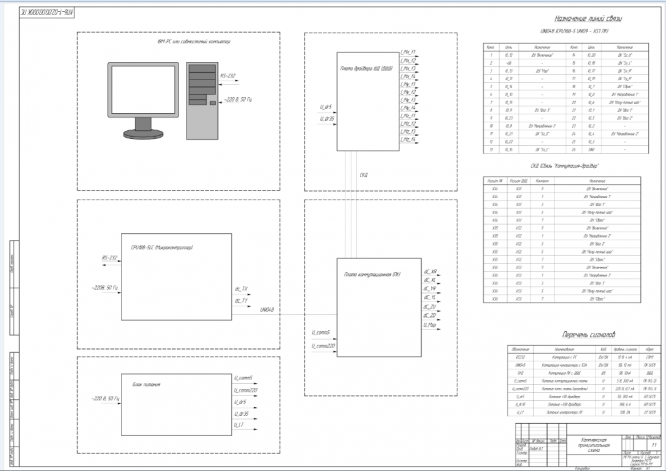This screenshot has height=471, width=666.
Task: Select the power supply block
Action: [x=176, y=404]
